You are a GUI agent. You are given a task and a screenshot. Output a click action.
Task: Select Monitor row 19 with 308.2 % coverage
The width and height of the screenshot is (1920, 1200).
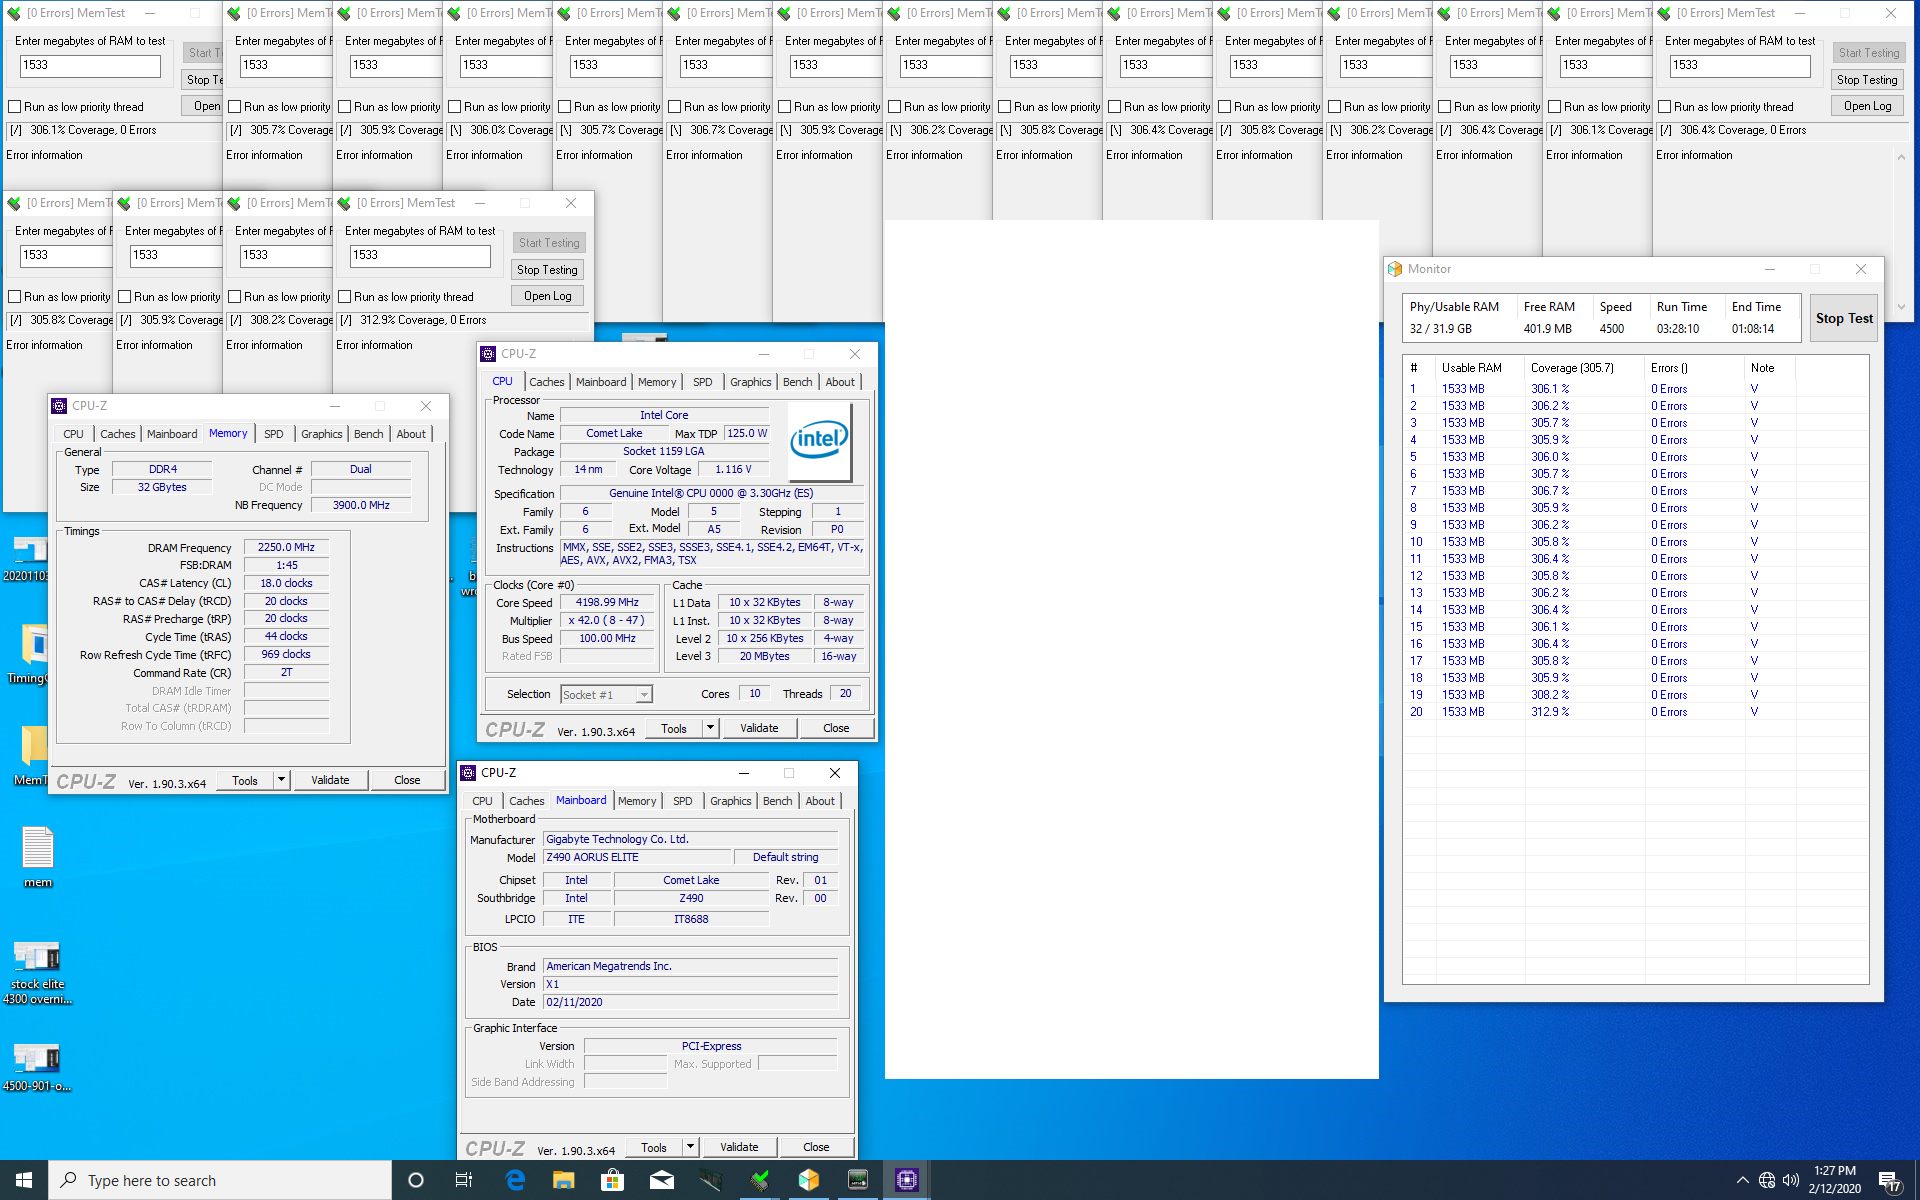coord(1635,695)
